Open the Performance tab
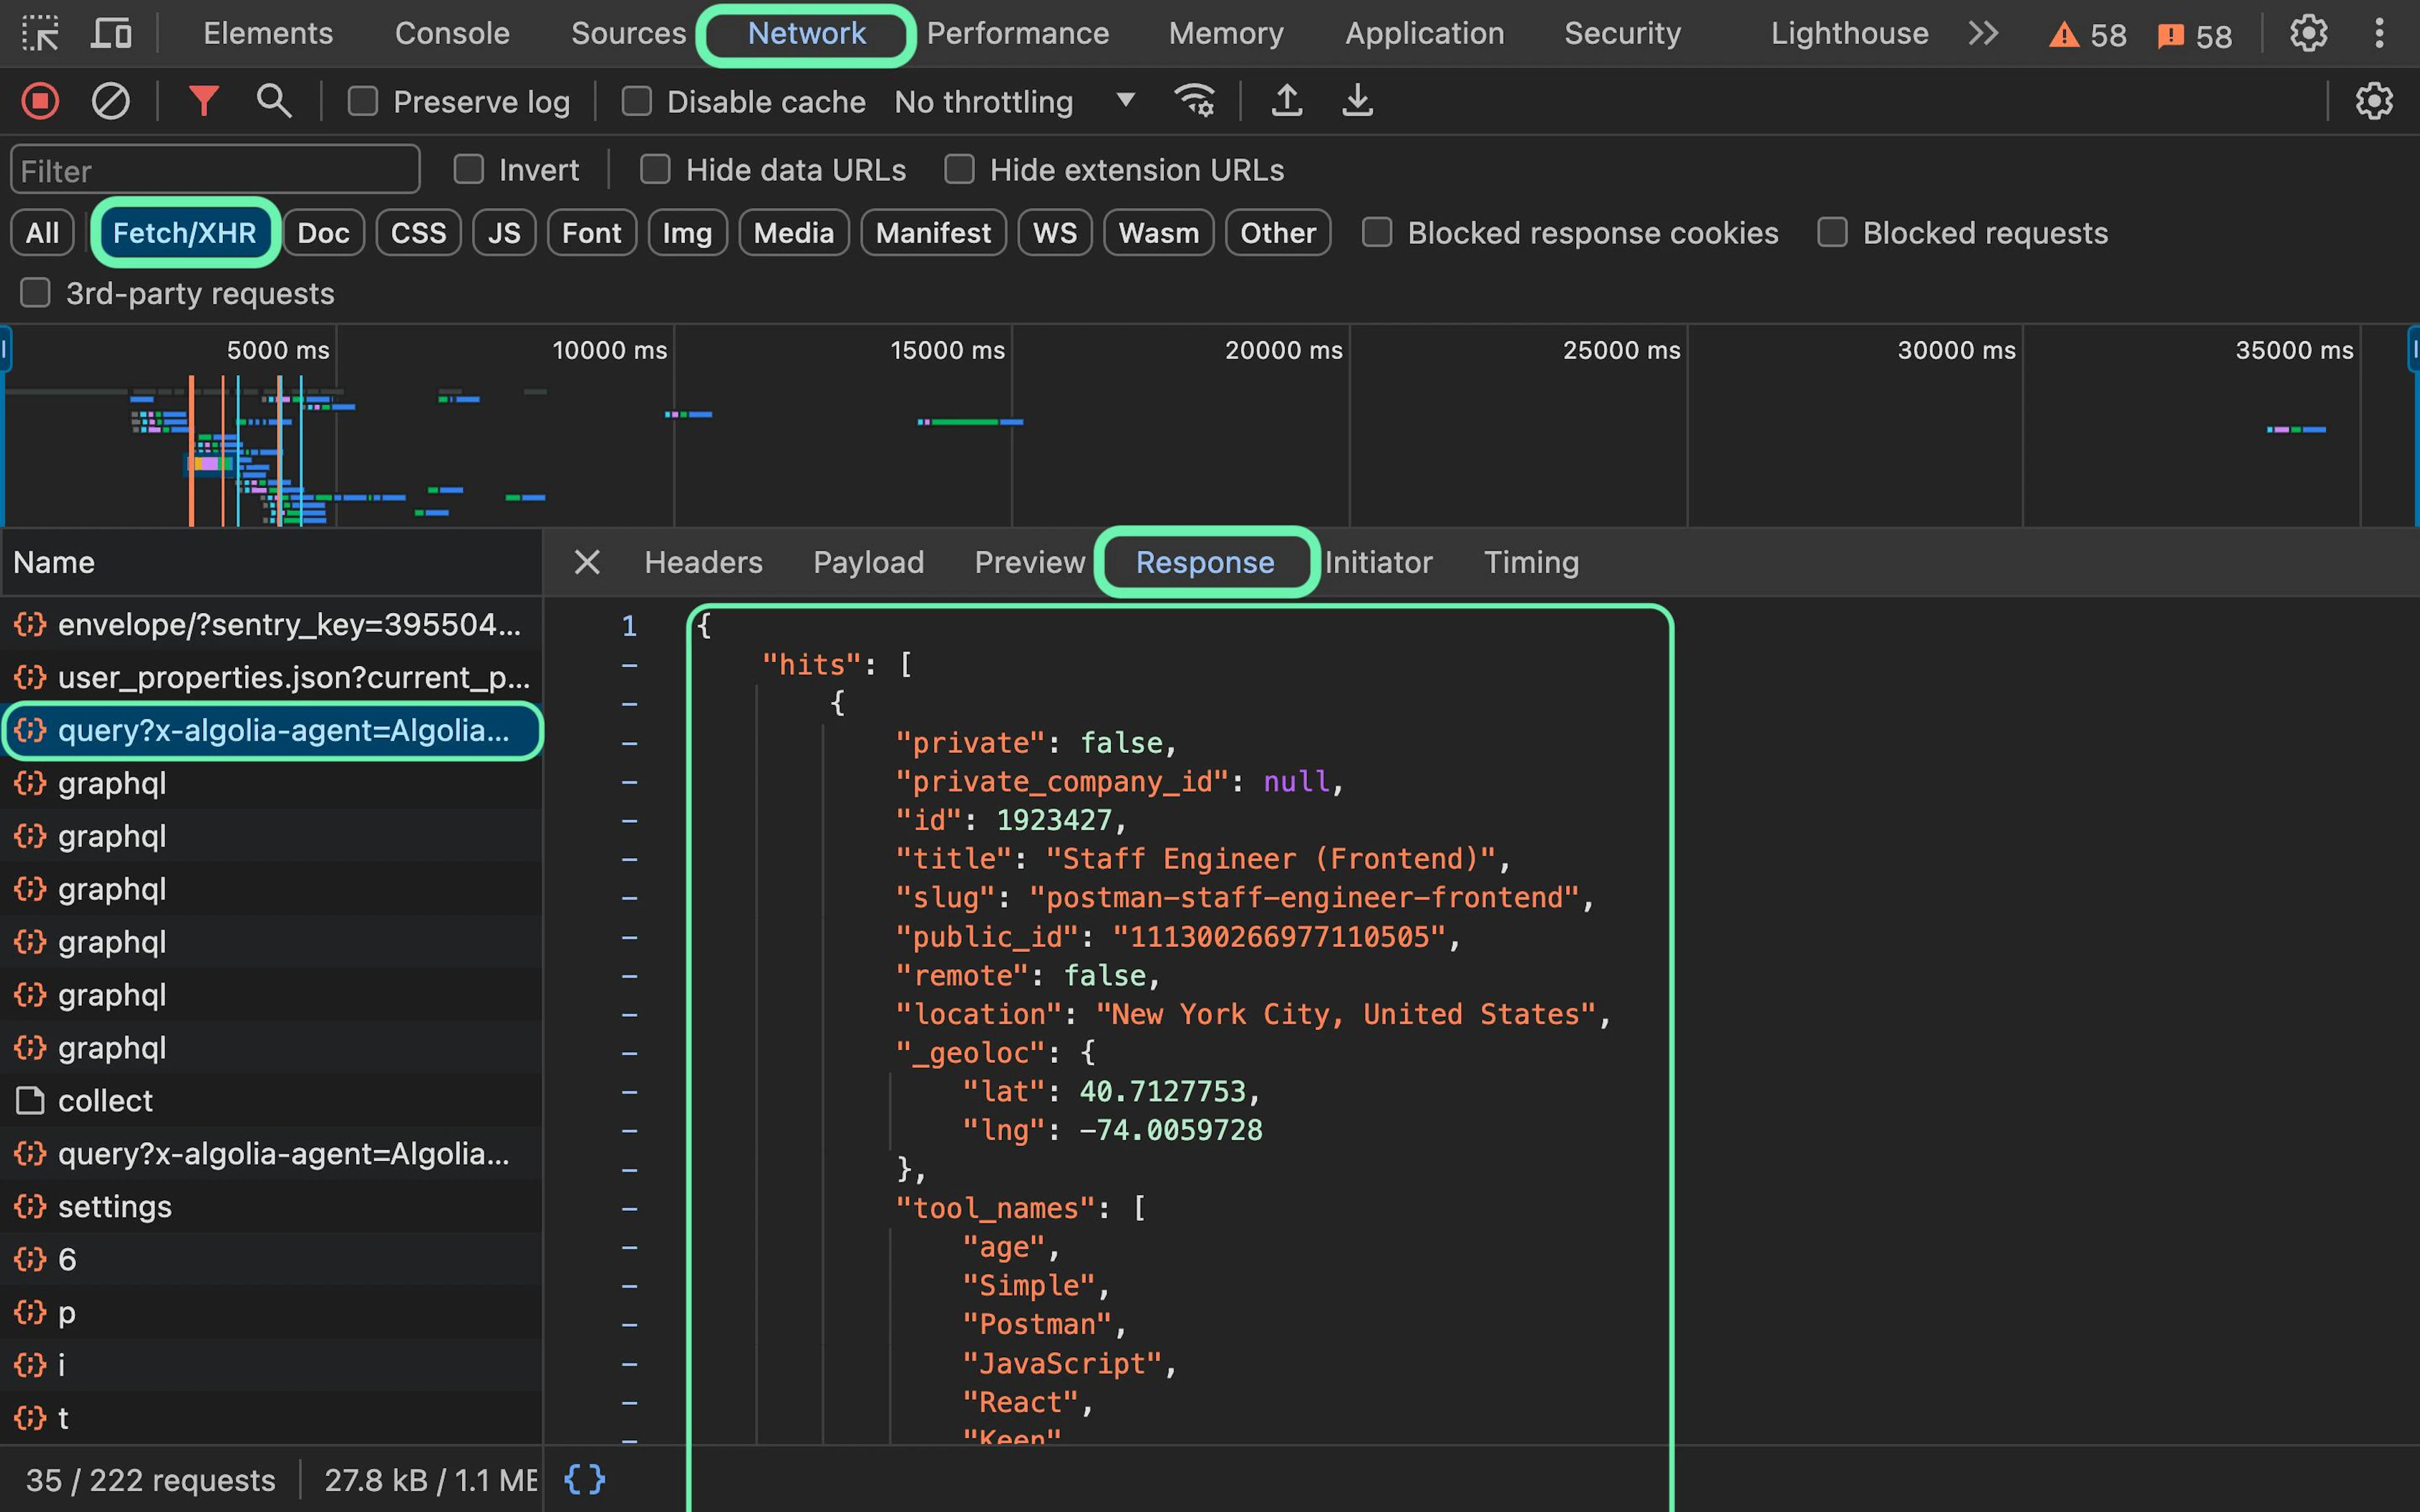 pos(1018,34)
